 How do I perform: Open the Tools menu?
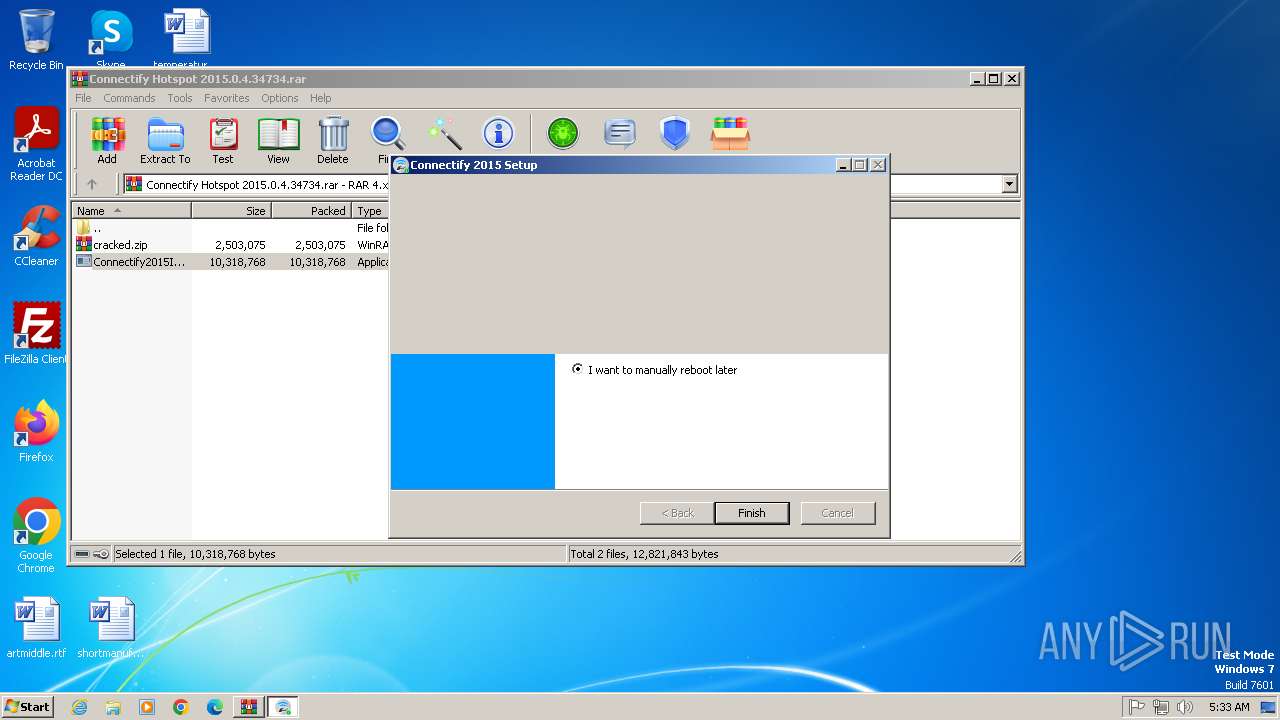pyautogui.click(x=180, y=98)
